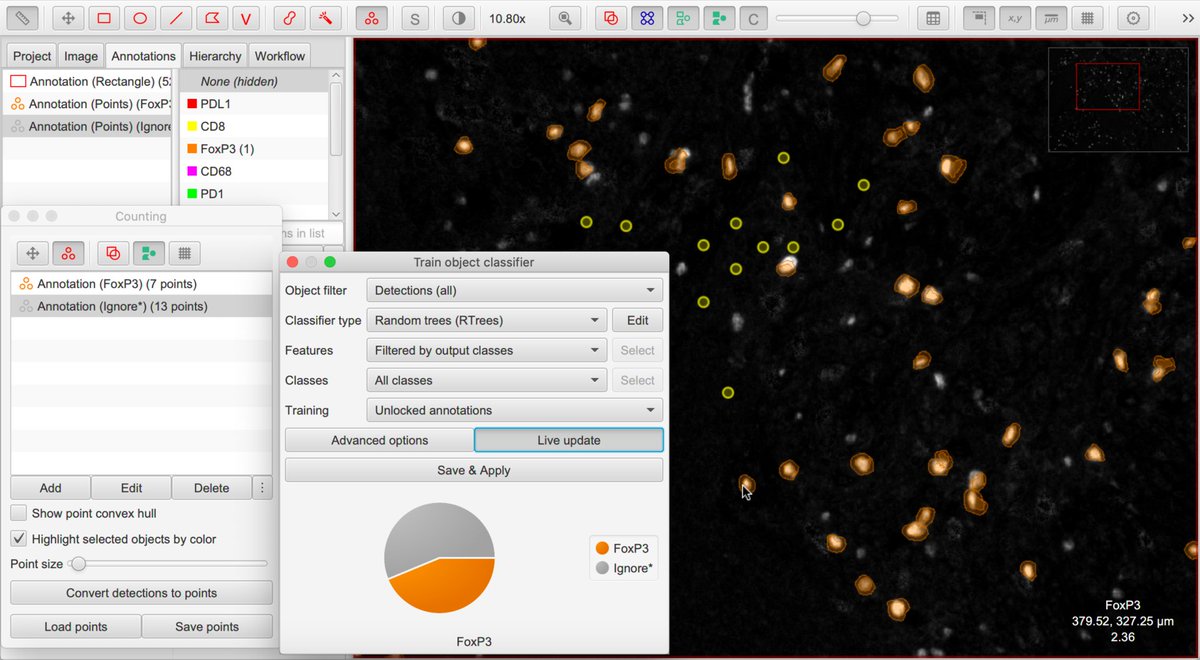Open the Object filter dropdown
The image size is (1200, 660).
[513, 289]
